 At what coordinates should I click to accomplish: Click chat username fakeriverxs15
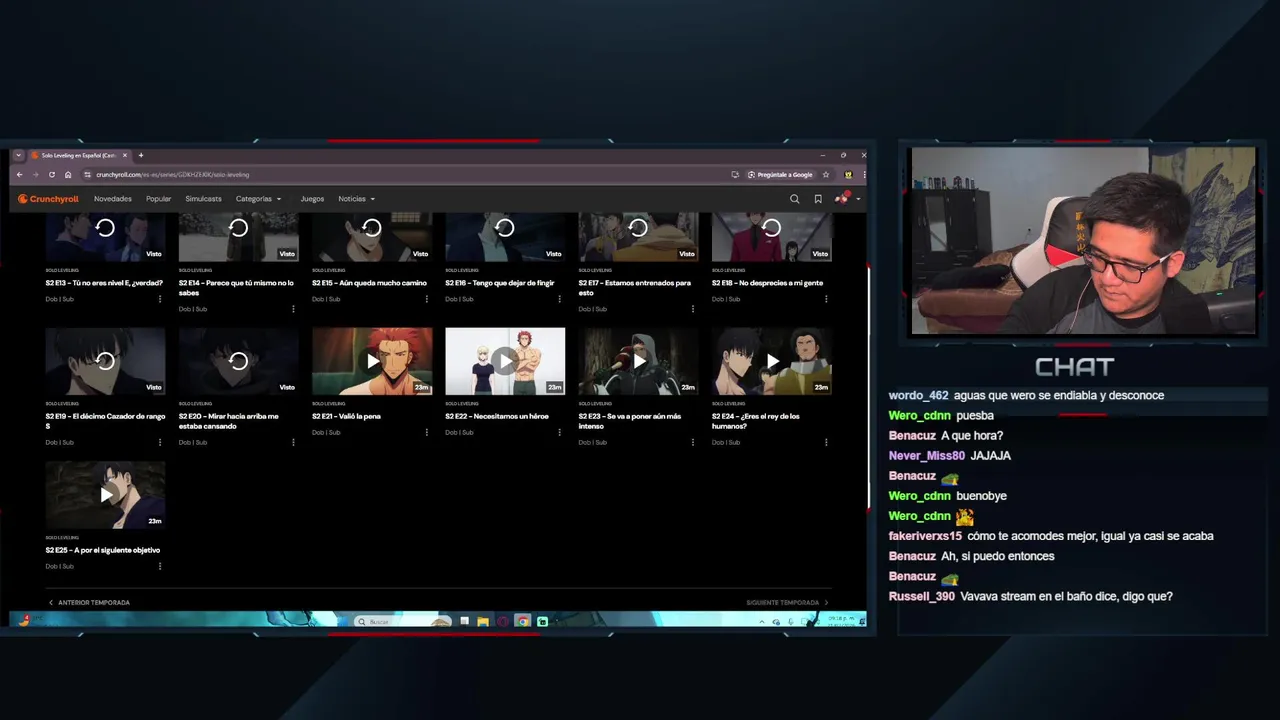tap(925, 536)
